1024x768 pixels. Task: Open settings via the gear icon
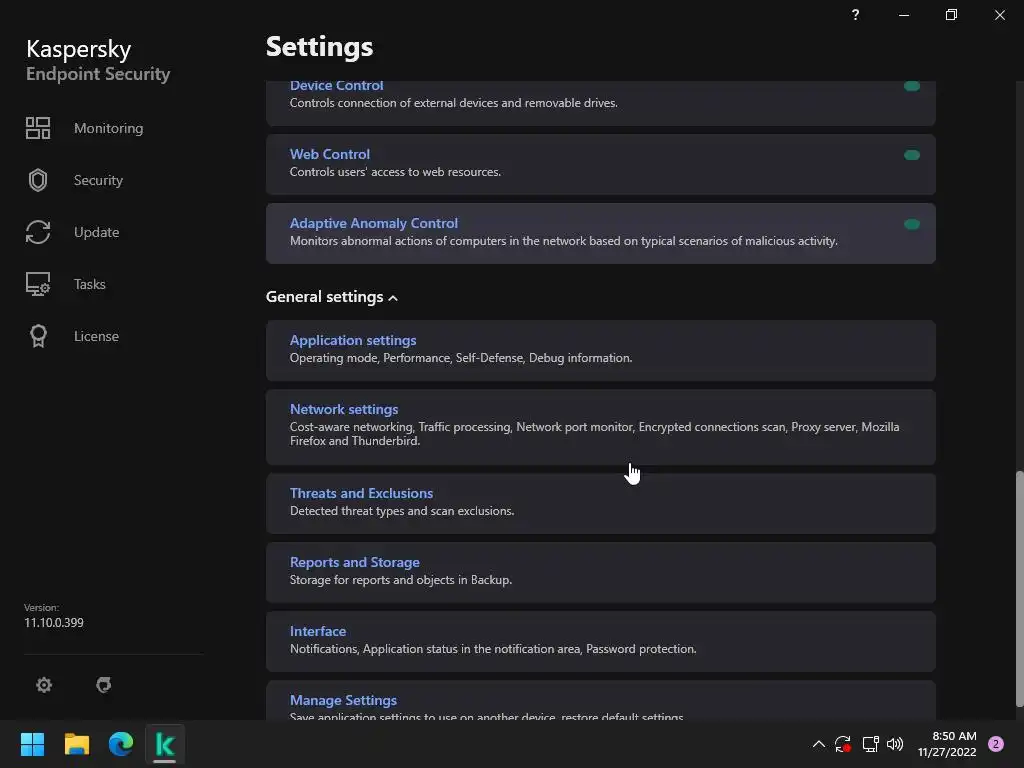[44, 685]
